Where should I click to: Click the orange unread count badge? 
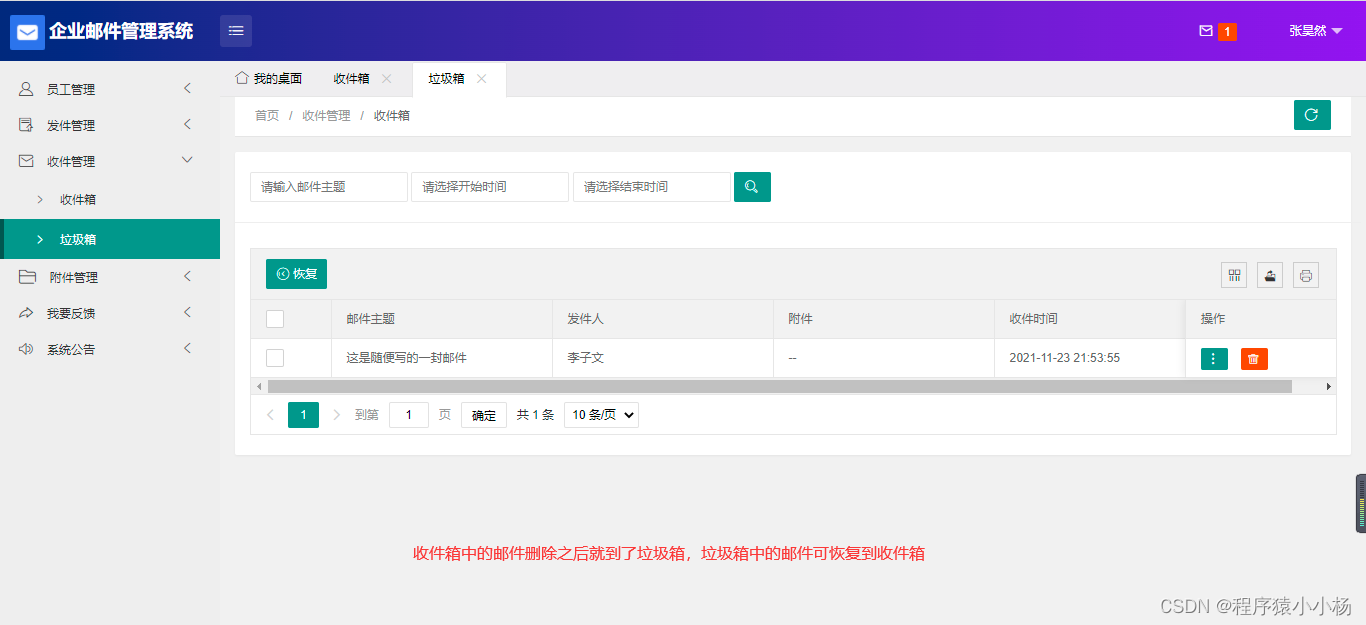point(1227,32)
